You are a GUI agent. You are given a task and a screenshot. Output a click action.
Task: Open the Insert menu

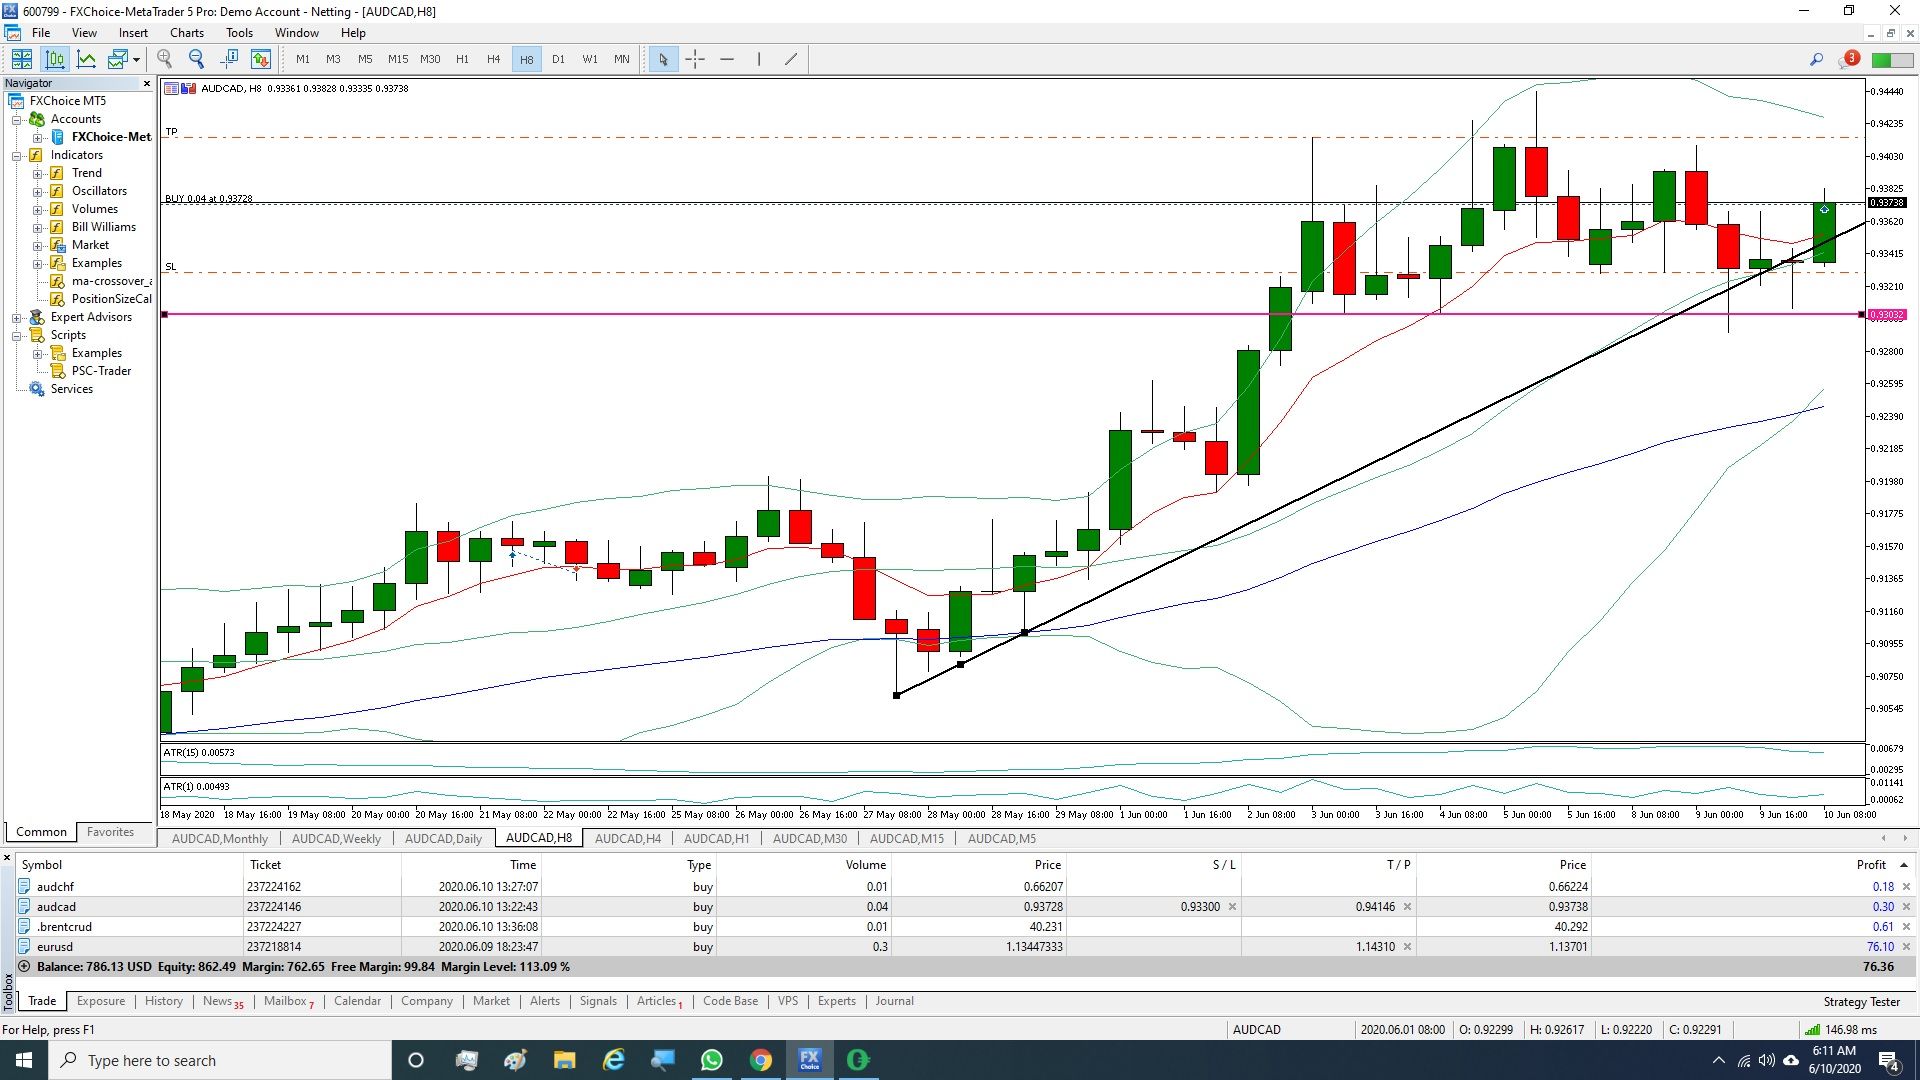pyautogui.click(x=133, y=32)
